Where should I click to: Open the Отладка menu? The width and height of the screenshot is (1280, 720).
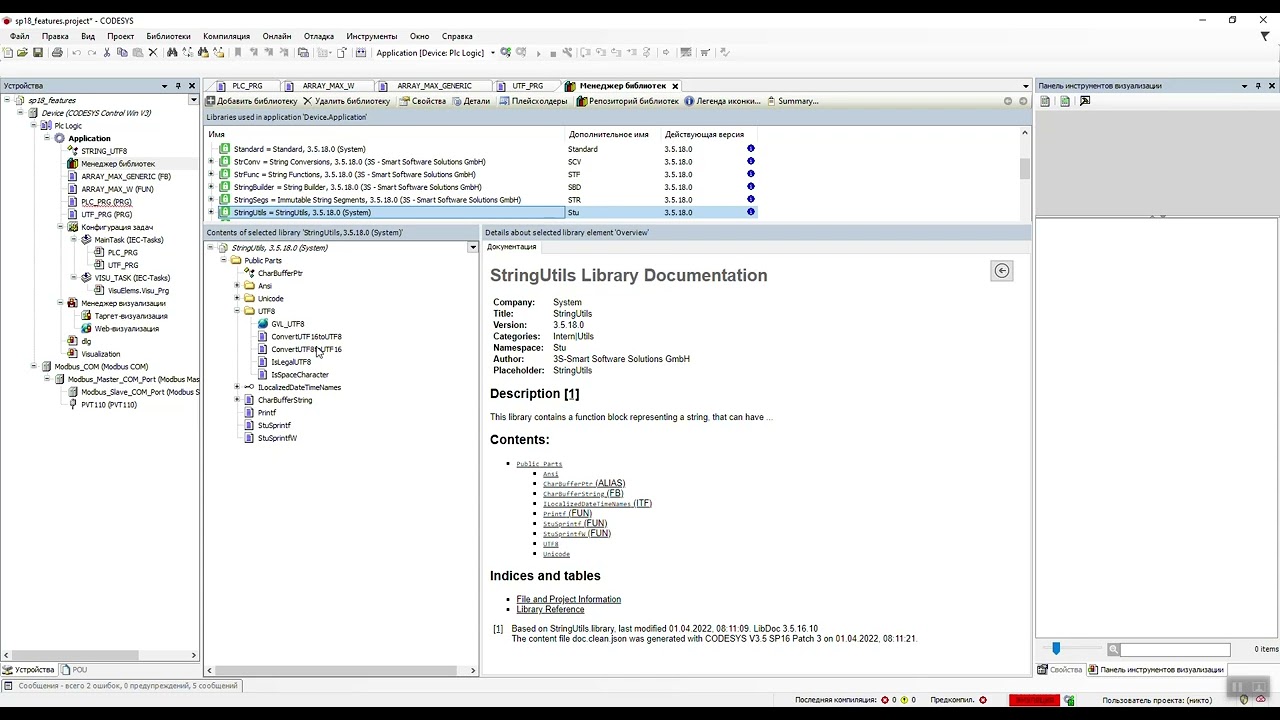[x=319, y=36]
